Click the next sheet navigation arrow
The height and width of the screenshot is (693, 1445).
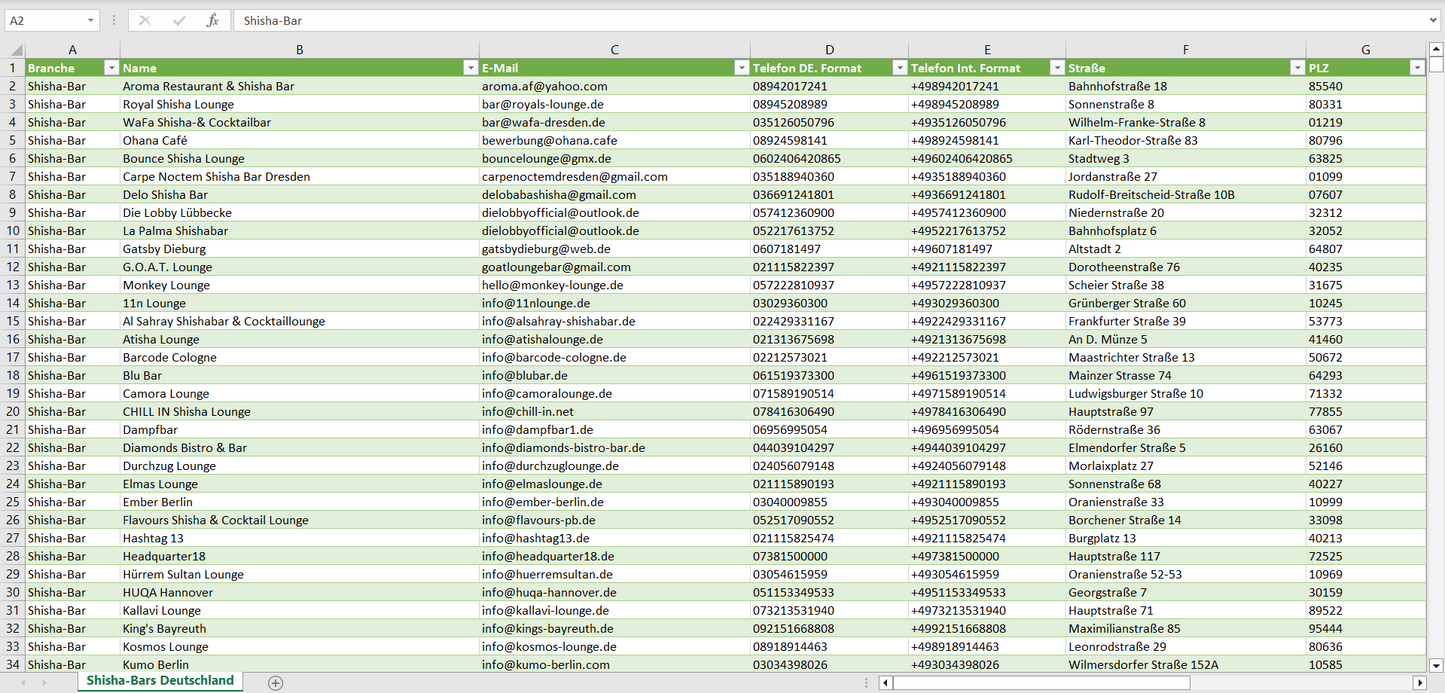[43, 683]
